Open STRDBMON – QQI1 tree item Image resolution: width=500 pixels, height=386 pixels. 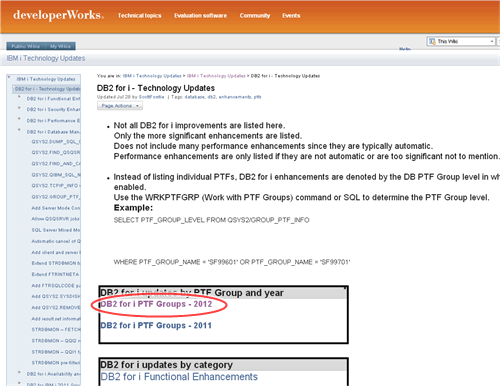[x=56, y=352]
